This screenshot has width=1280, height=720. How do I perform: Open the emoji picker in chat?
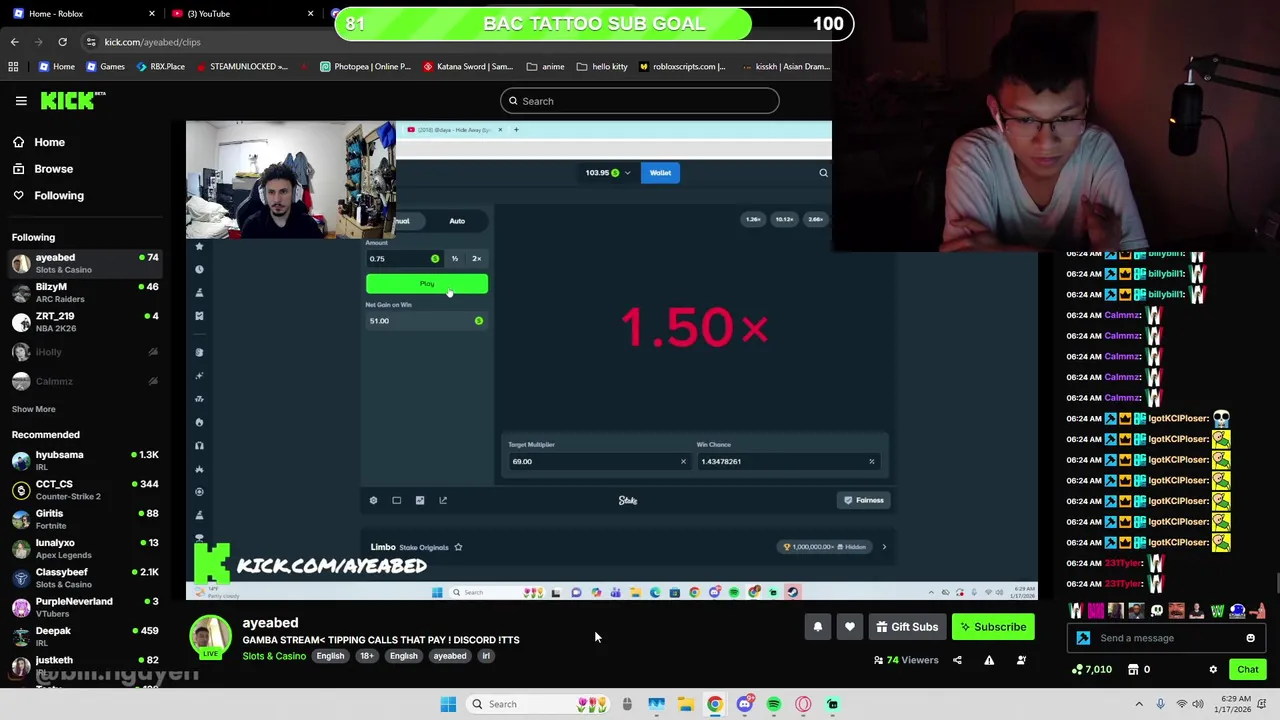[1250, 638]
